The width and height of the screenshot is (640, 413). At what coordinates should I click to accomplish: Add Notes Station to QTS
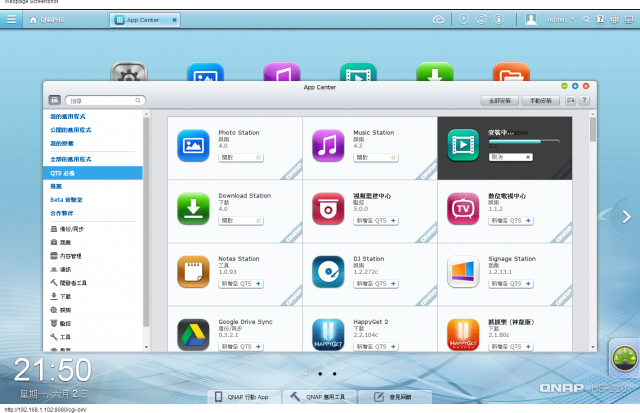tap(241, 284)
